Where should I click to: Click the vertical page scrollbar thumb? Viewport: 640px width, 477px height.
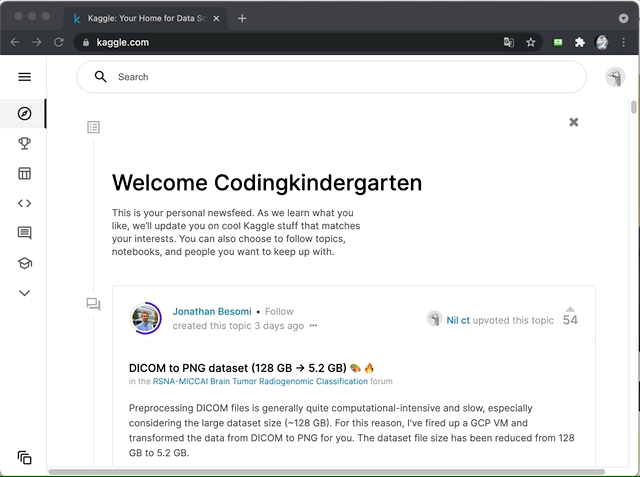(633, 107)
